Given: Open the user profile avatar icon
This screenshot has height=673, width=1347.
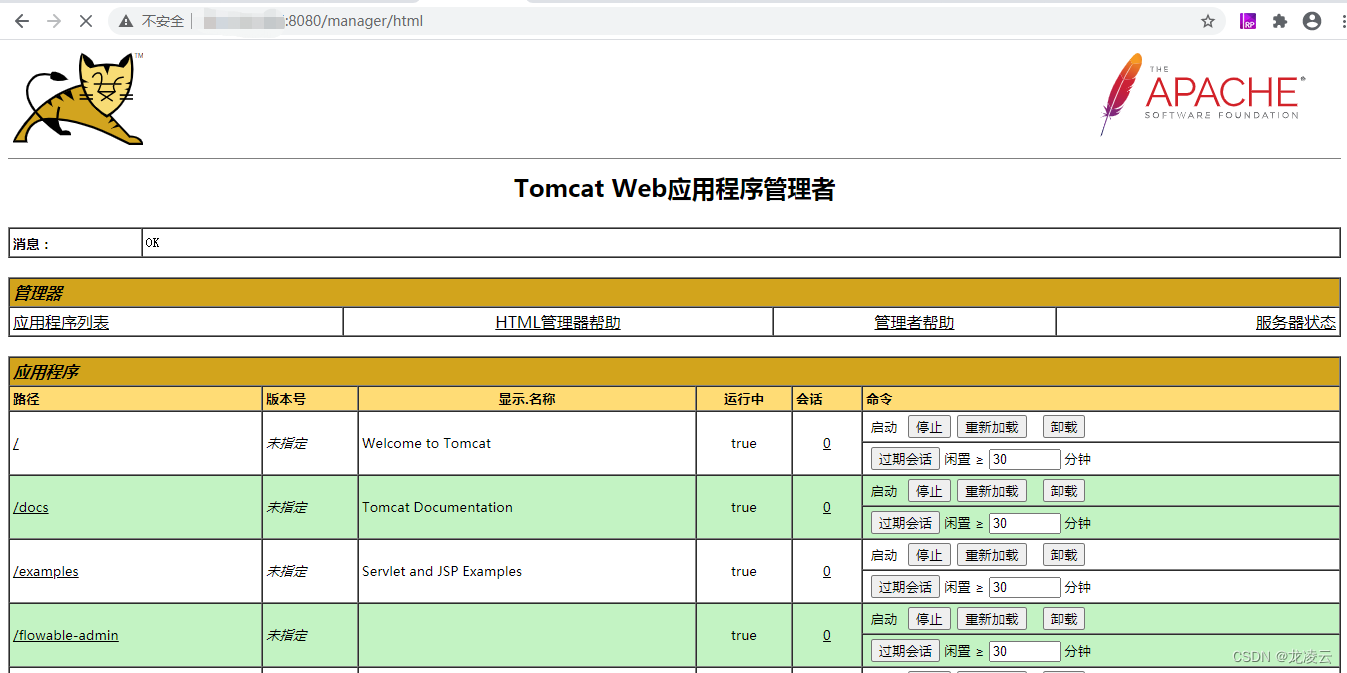Looking at the screenshot, I should (1312, 21).
